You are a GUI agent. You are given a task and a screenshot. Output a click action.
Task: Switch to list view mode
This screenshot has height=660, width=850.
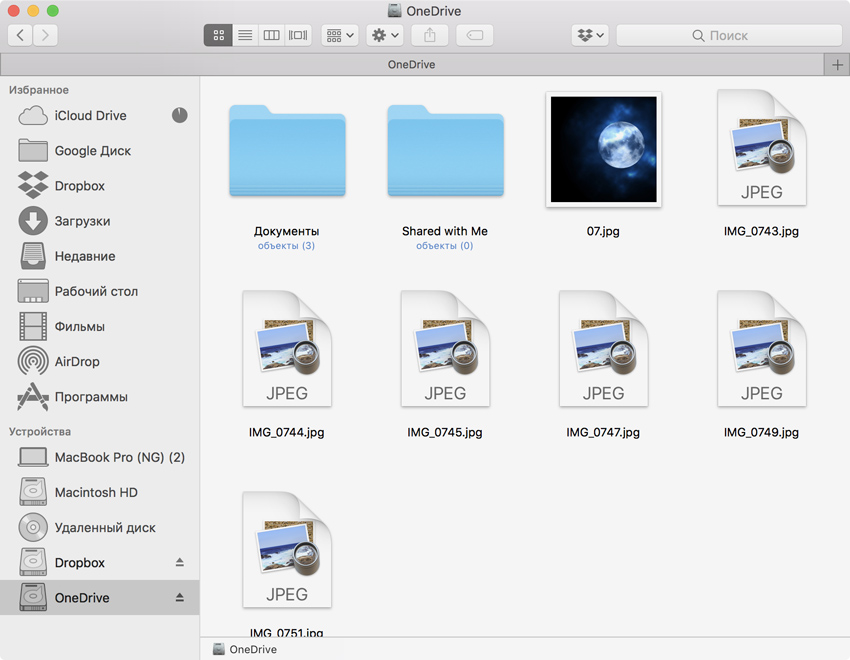[245, 35]
